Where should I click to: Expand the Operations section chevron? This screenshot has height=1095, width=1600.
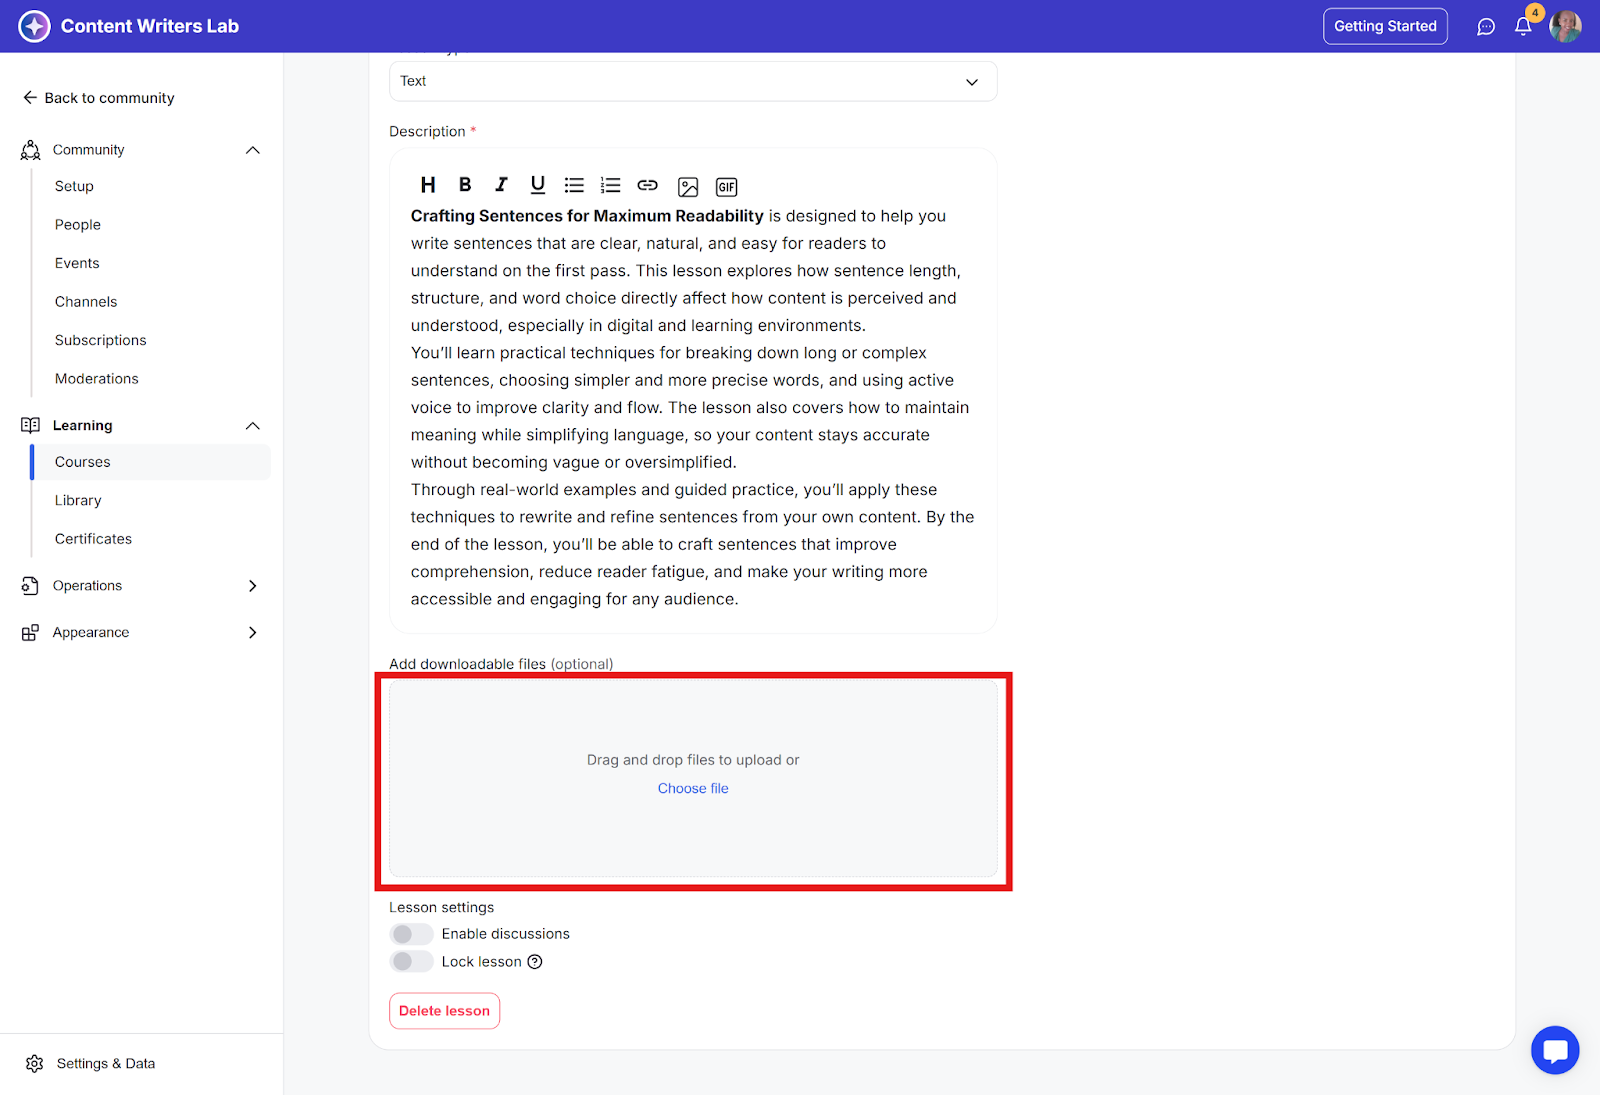click(253, 586)
